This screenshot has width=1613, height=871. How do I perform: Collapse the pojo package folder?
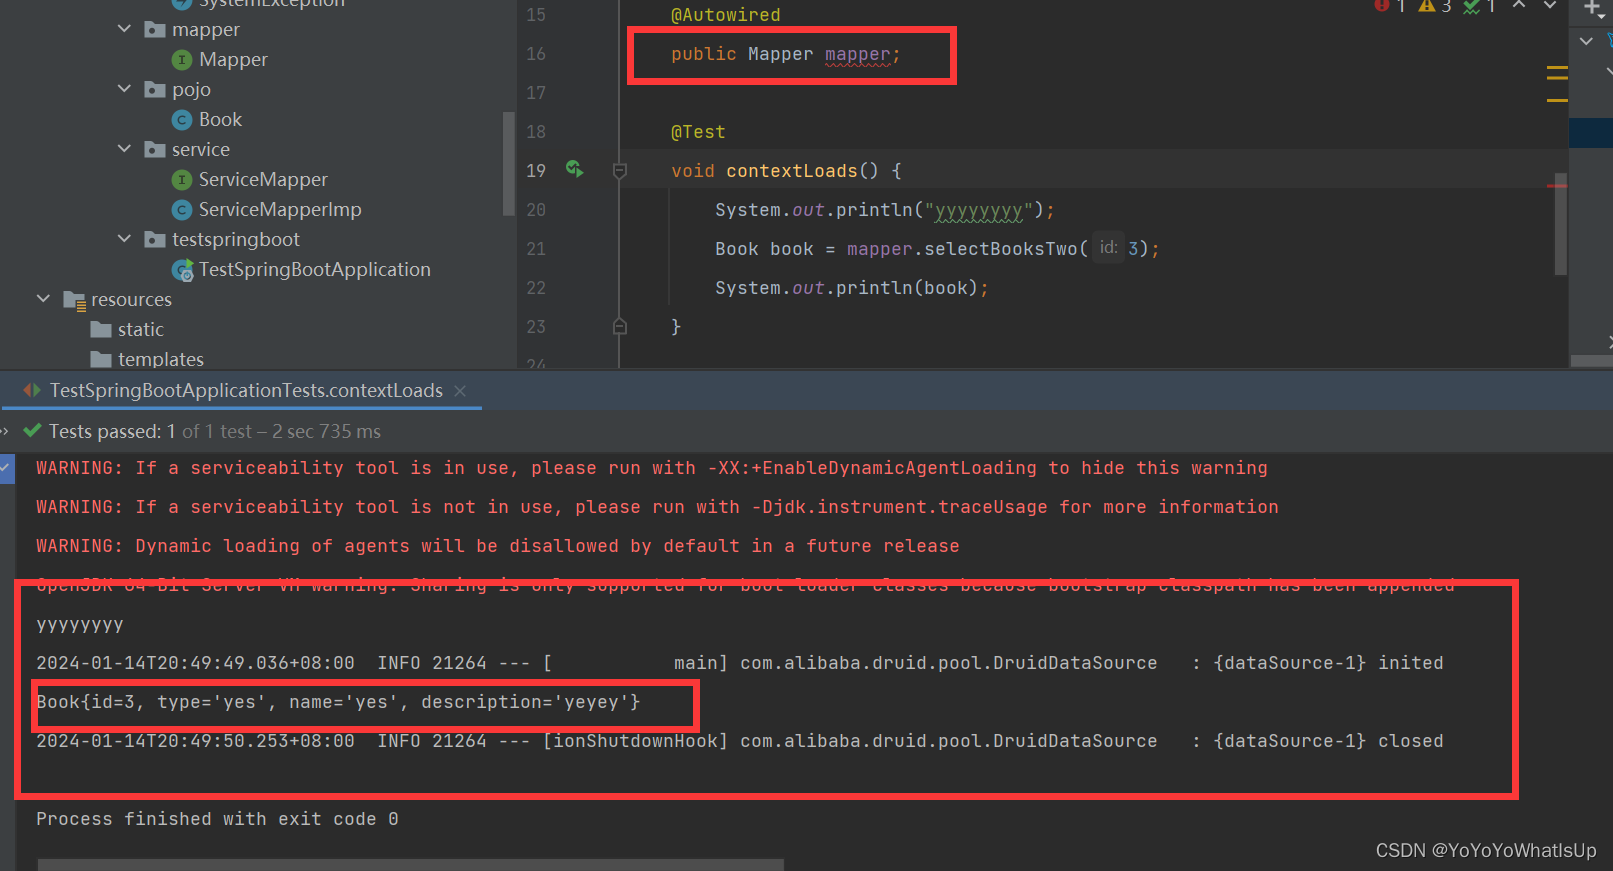click(124, 89)
